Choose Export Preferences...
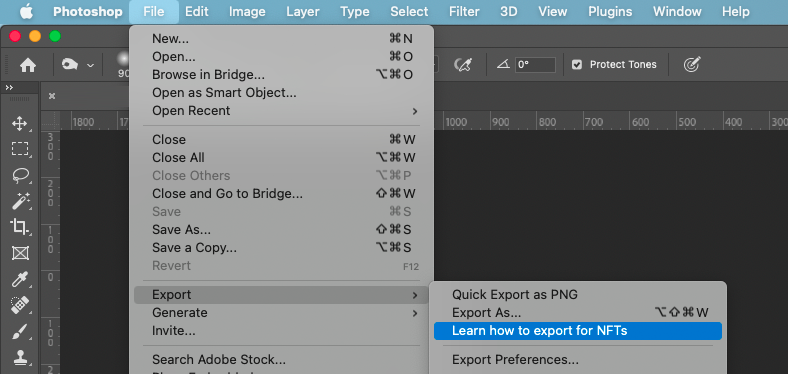The height and width of the screenshot is (374, 788). (x=578, y=360)
